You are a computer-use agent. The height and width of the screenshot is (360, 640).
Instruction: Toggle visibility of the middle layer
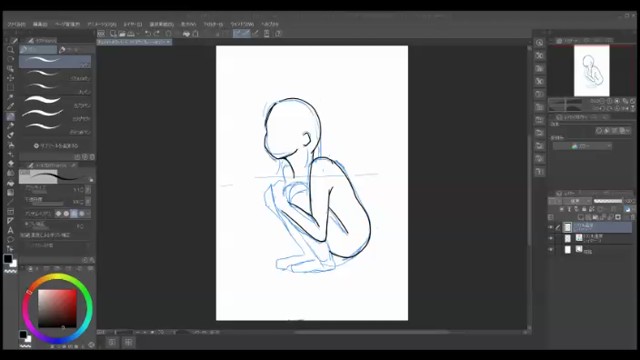551,238
